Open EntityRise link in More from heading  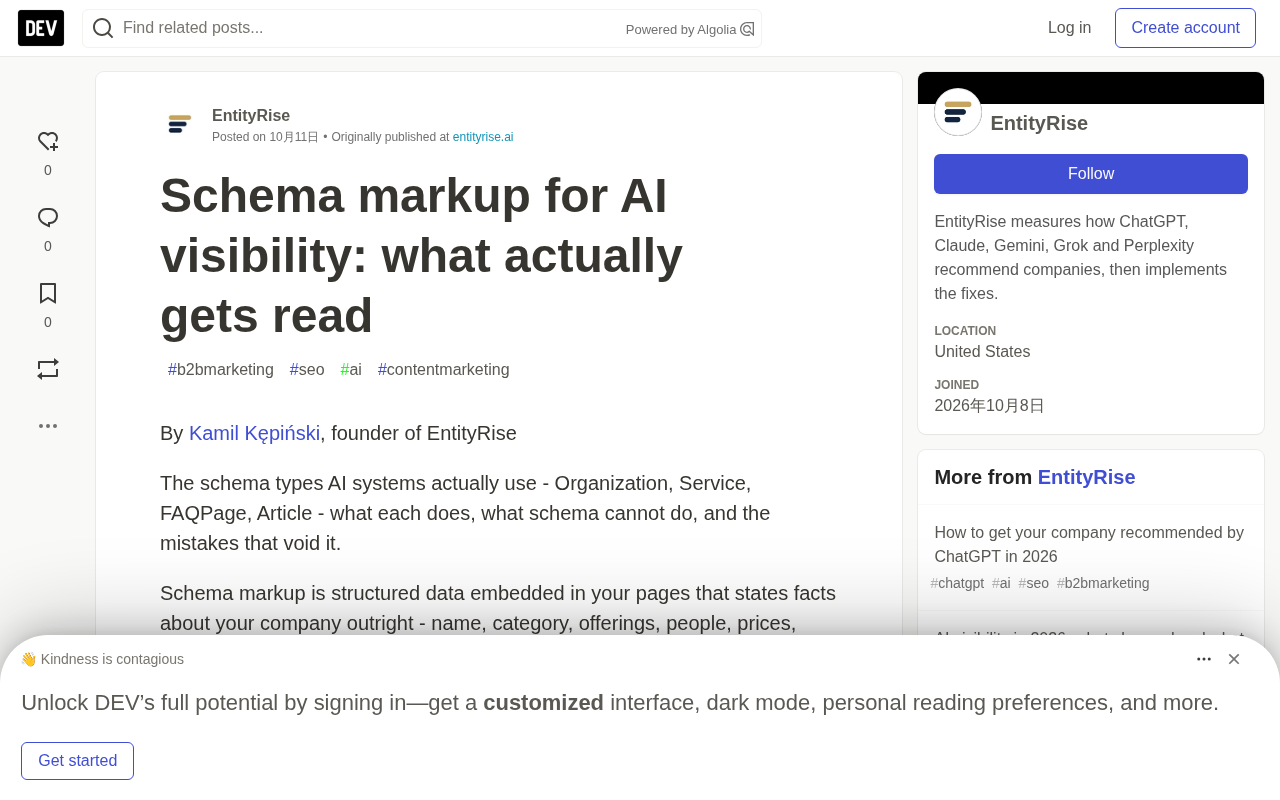coord(1086,477)
